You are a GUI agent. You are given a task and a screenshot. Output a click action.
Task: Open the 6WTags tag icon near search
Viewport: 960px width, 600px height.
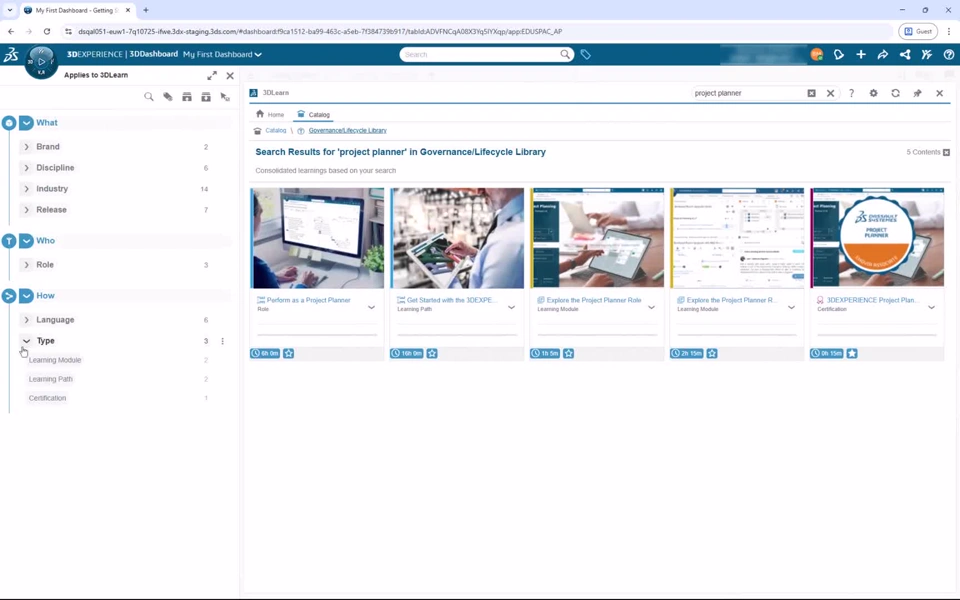click(585, 54)
